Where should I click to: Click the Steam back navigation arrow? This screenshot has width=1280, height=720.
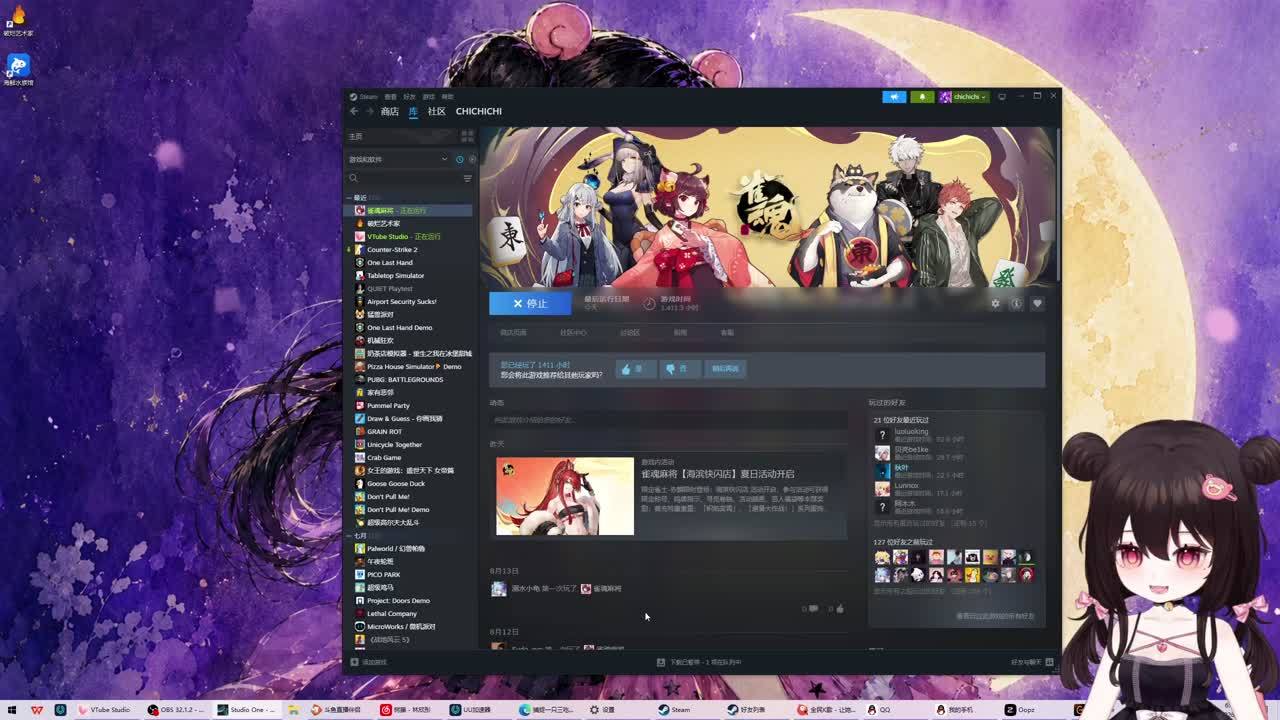click(x=354, y=111)
